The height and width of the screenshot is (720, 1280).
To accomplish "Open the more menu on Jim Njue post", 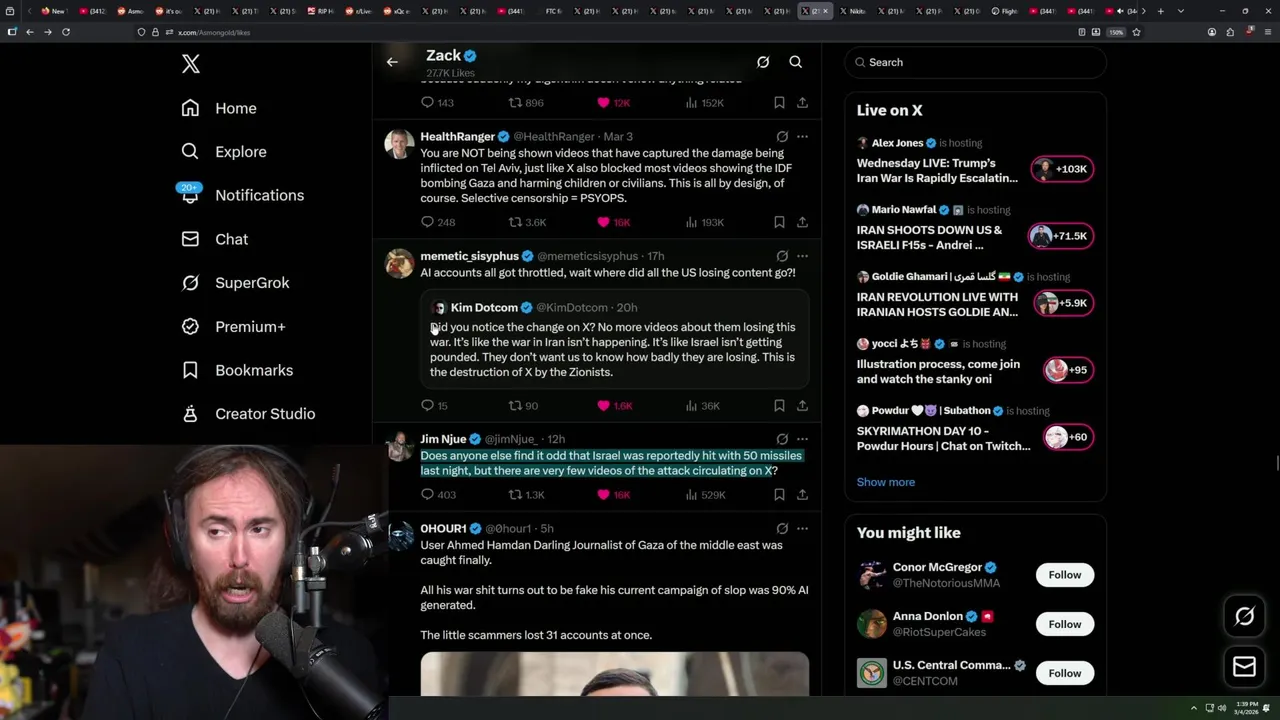I will tap(802, 439).
